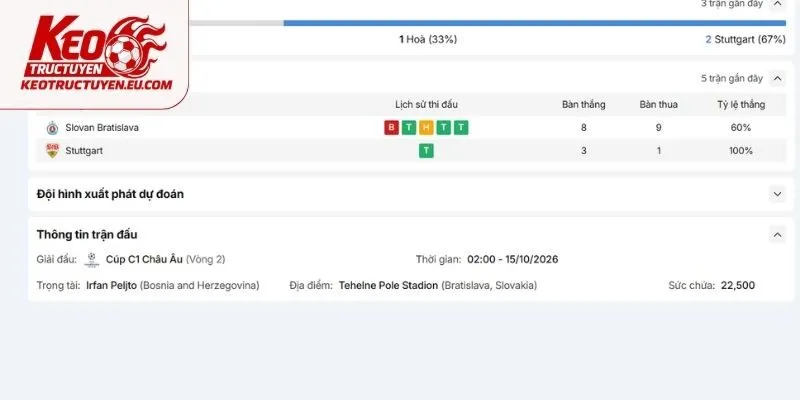Click the red B result badge for Slovan Bratislava

pyautogui.click(x=391, y=128)
